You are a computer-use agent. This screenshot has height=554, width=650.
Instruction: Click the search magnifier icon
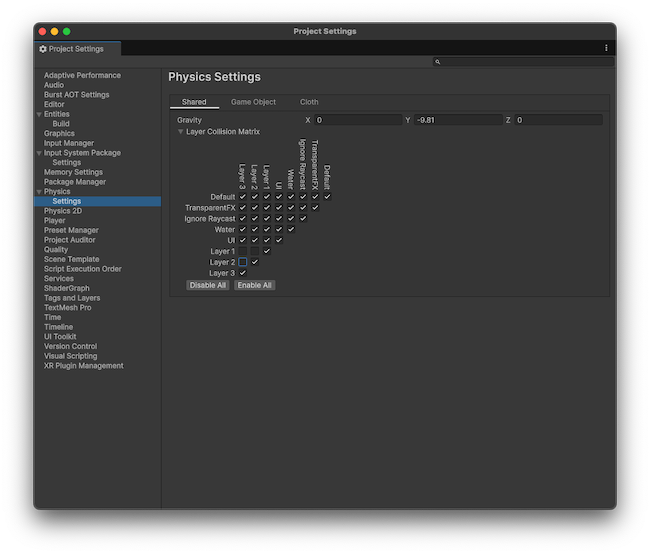pos(438,62)
